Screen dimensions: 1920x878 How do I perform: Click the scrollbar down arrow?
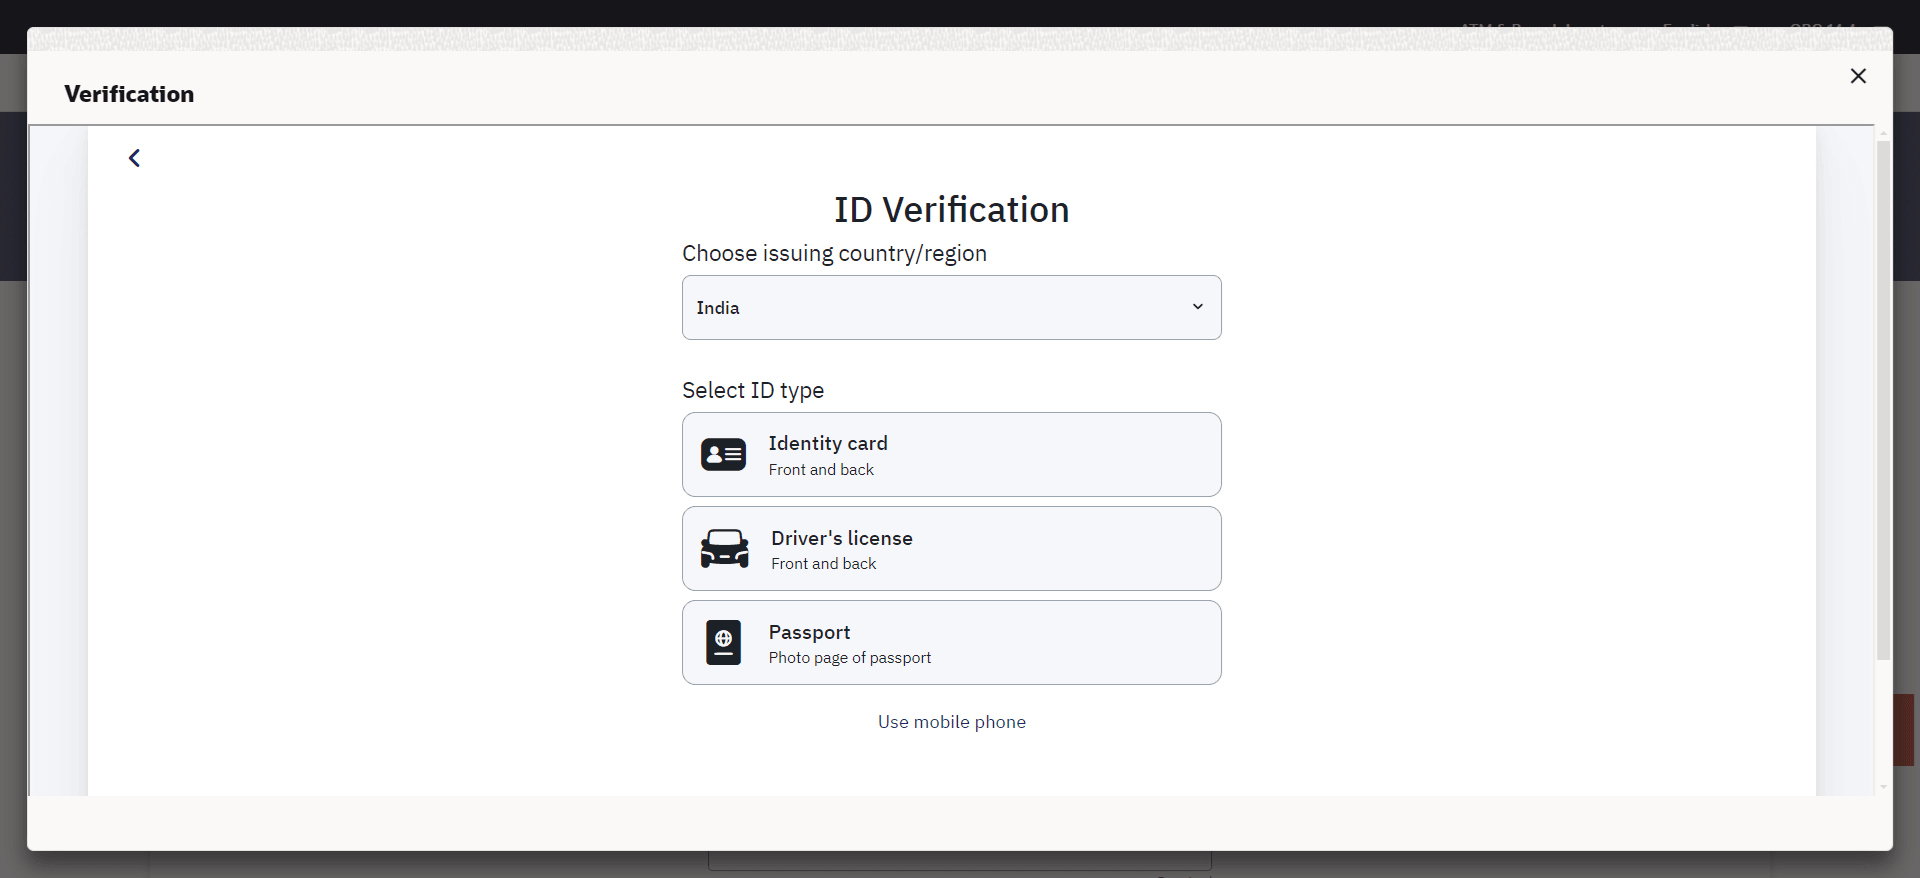[x=1883, y=787]
